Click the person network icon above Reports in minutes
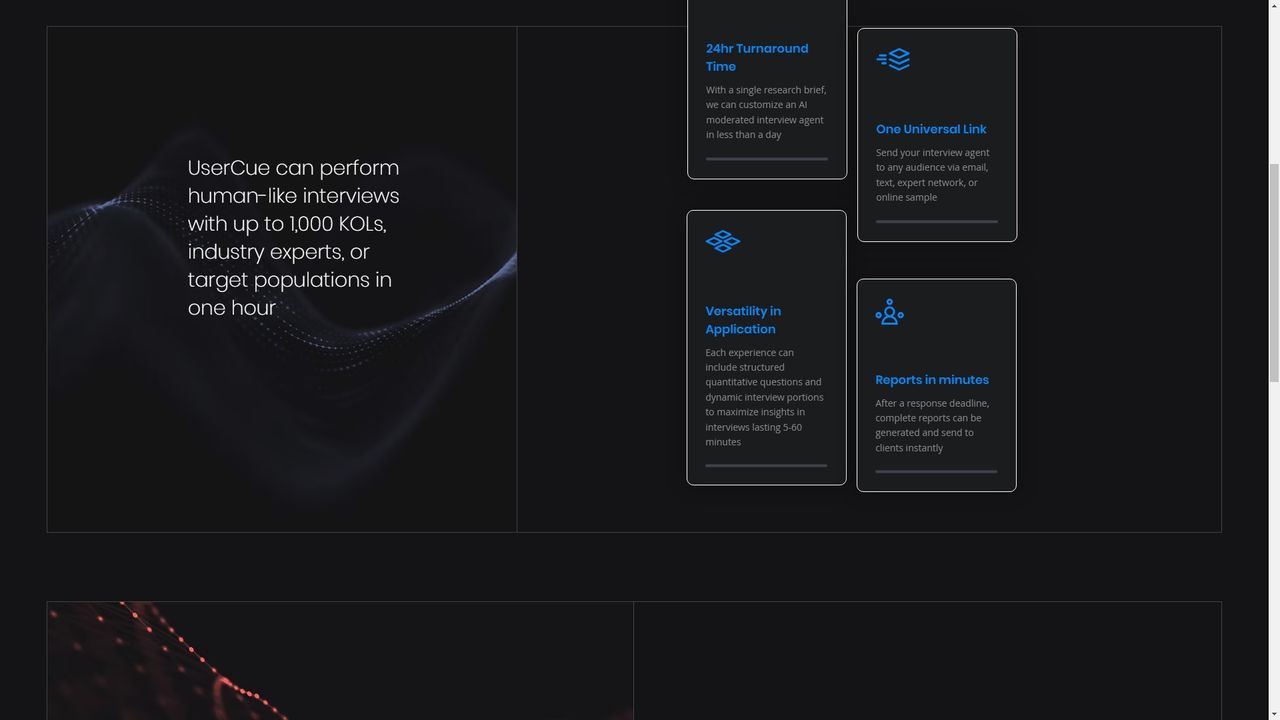Image resolution: width=1280 pixels, height=720 pixels. 889,312
